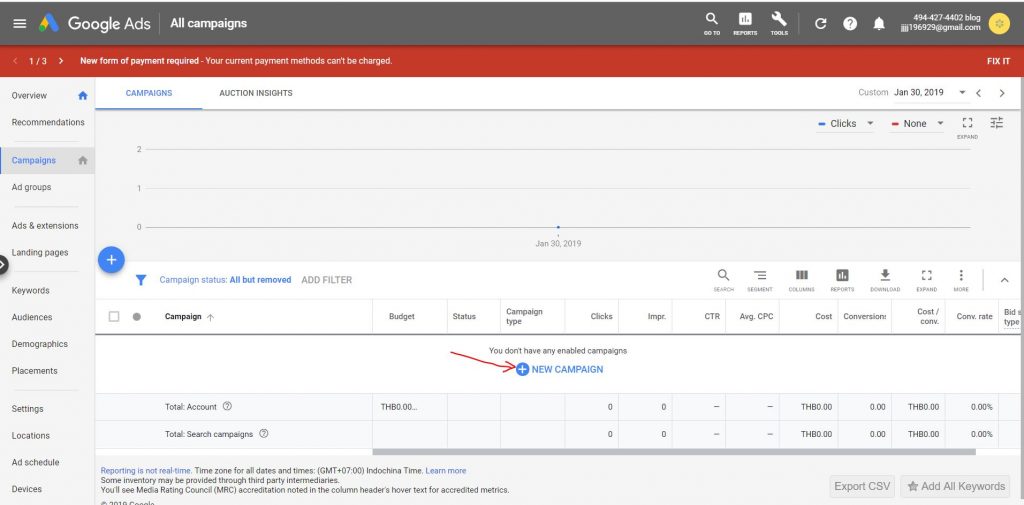
Task: Switch to the Auction Insights tab
Action: click(x=256, y=93)
